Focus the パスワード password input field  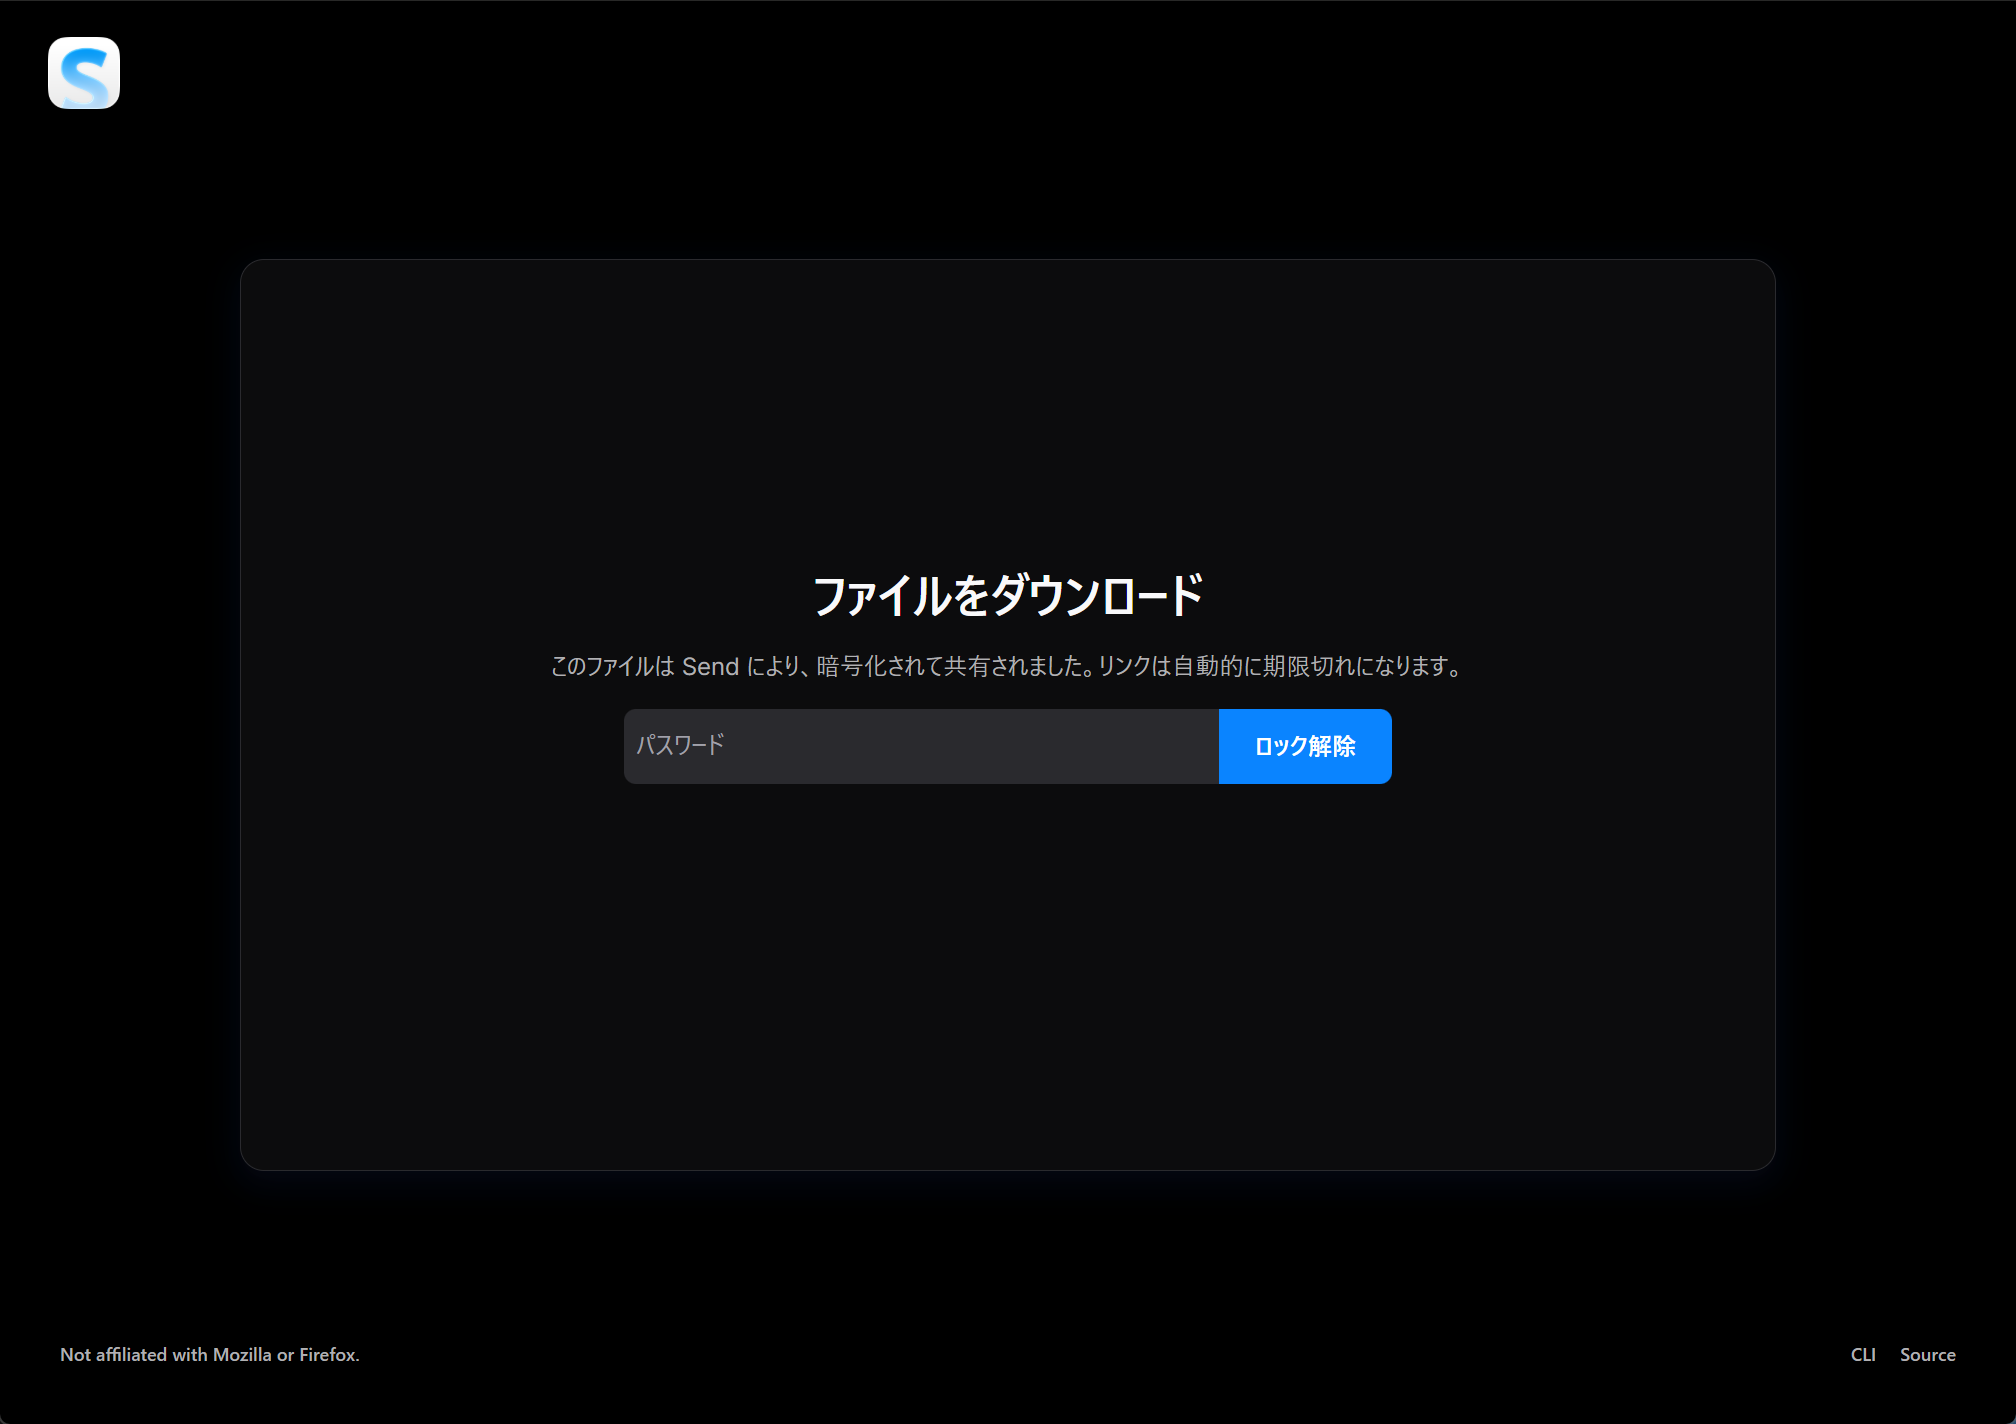(921, 746)
